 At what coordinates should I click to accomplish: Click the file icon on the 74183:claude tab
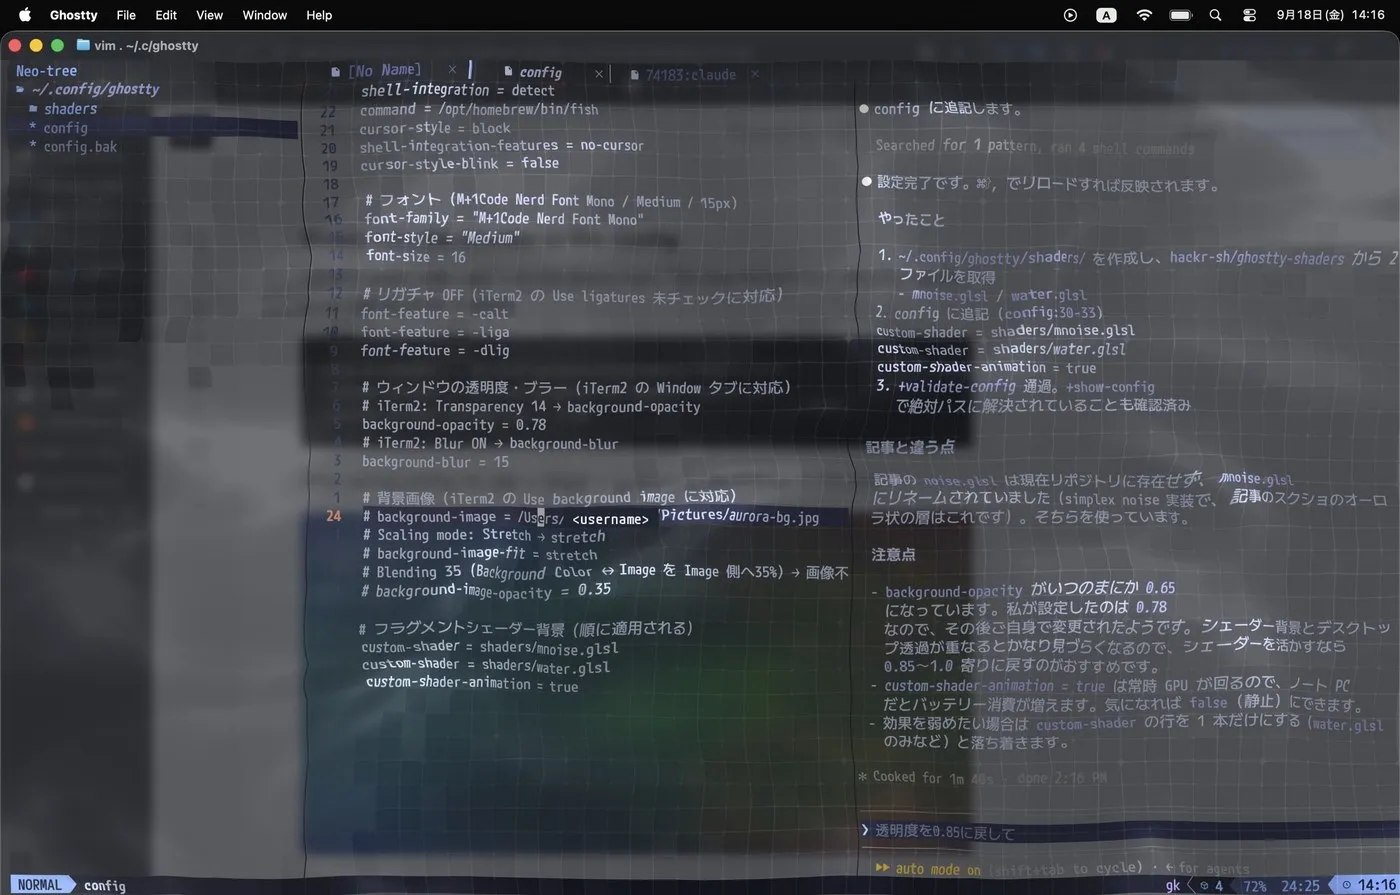[635, 75]
